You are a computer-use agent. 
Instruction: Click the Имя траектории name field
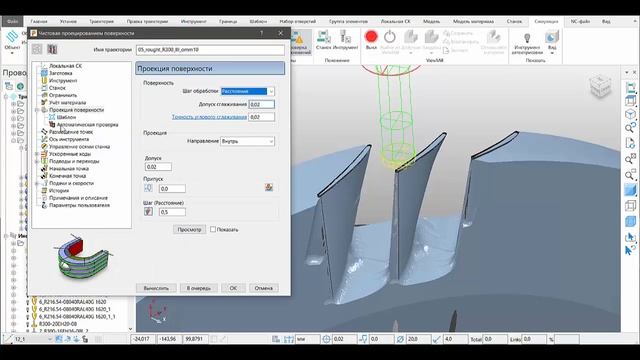tap(210, 50)
